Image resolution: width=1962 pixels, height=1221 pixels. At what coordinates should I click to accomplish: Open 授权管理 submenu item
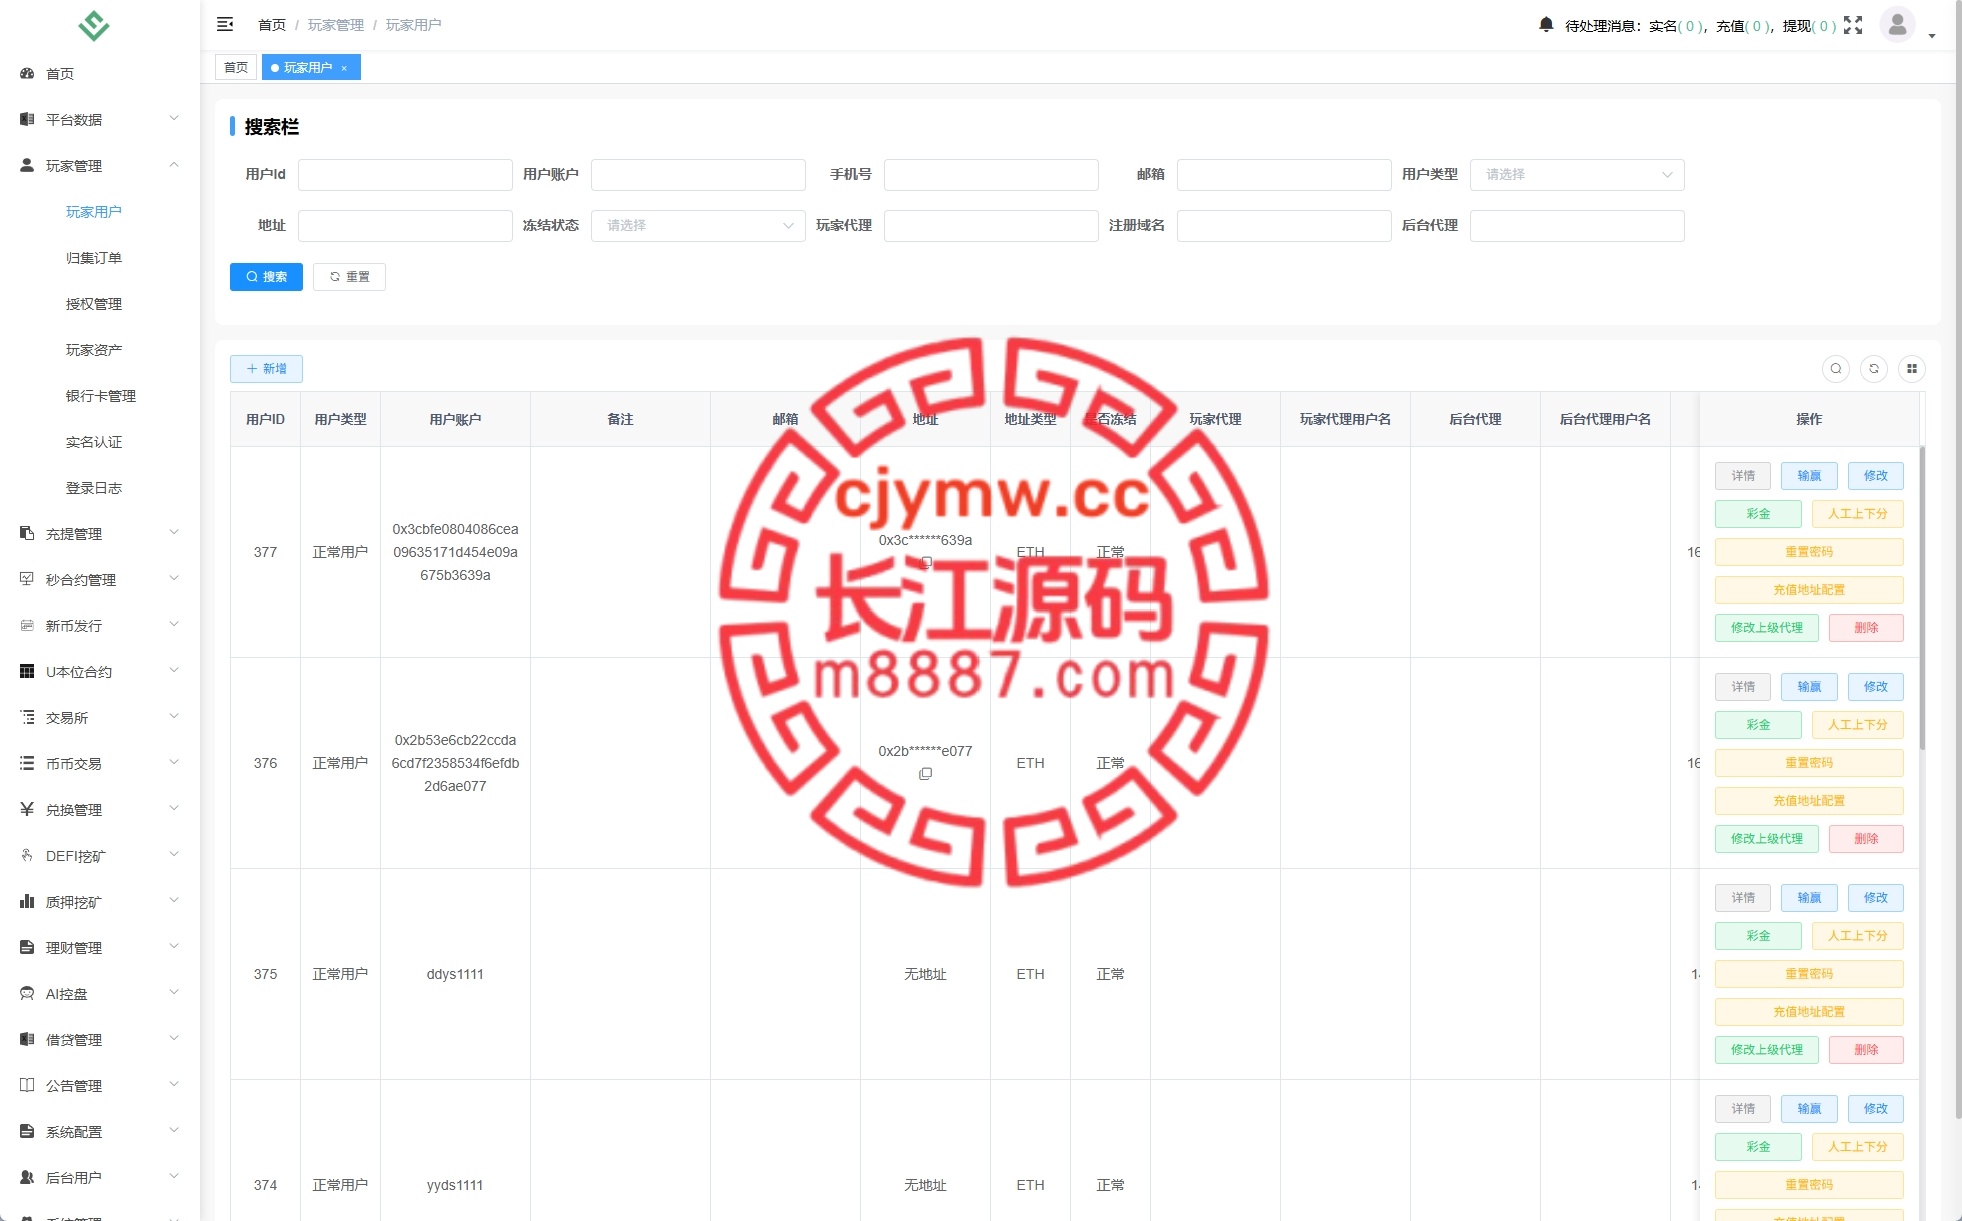(x=94, y=303)
